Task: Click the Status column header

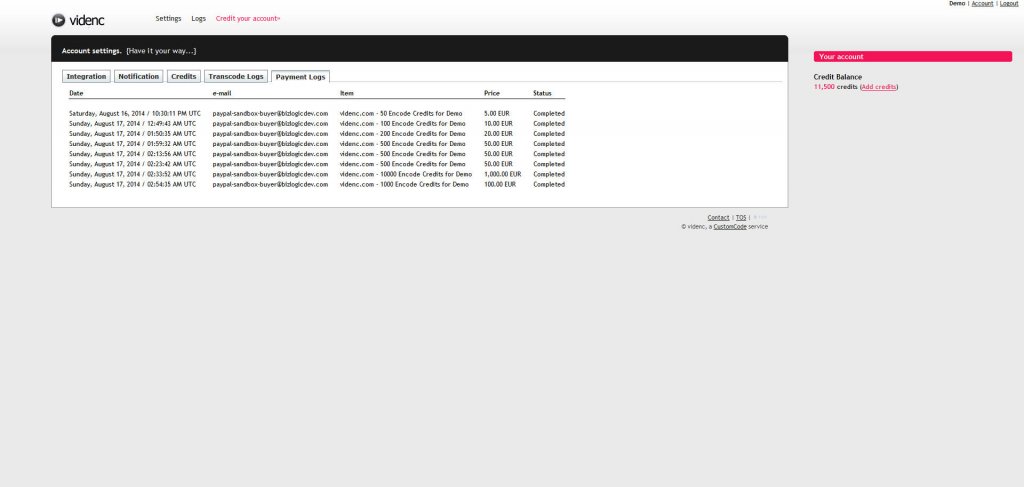Action: click(542, 93)
